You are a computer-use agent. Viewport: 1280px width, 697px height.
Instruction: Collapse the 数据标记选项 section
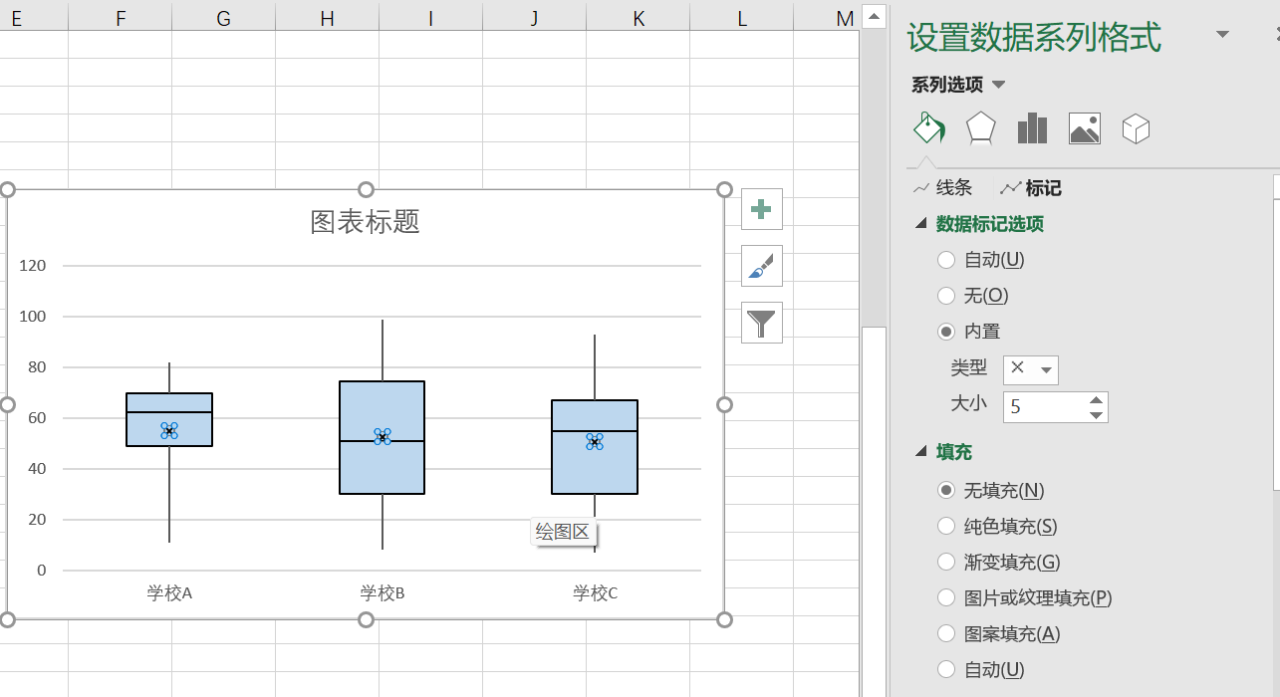tap(921, 224)
